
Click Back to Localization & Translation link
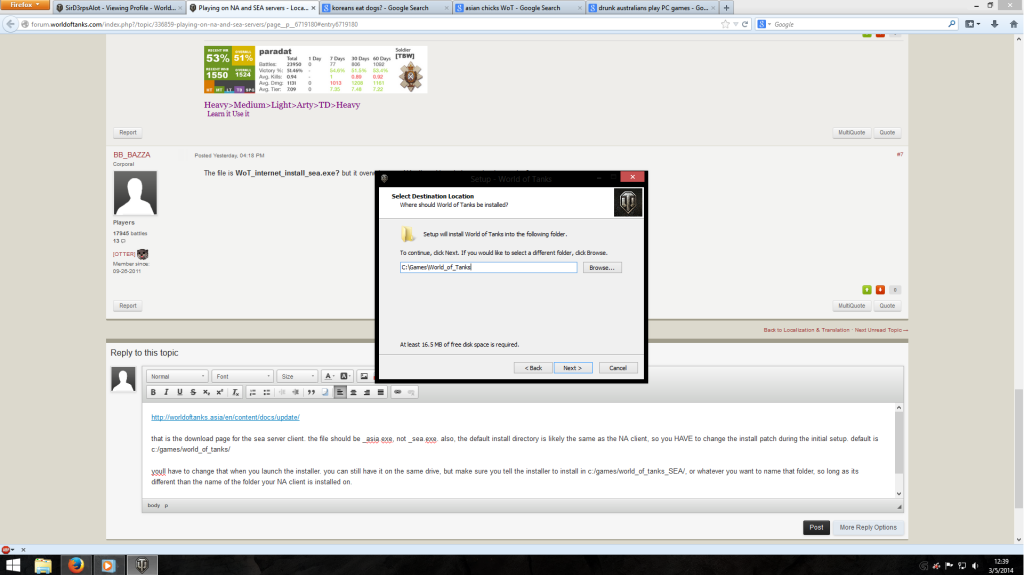pyautogui.click(x=807, y=330)
